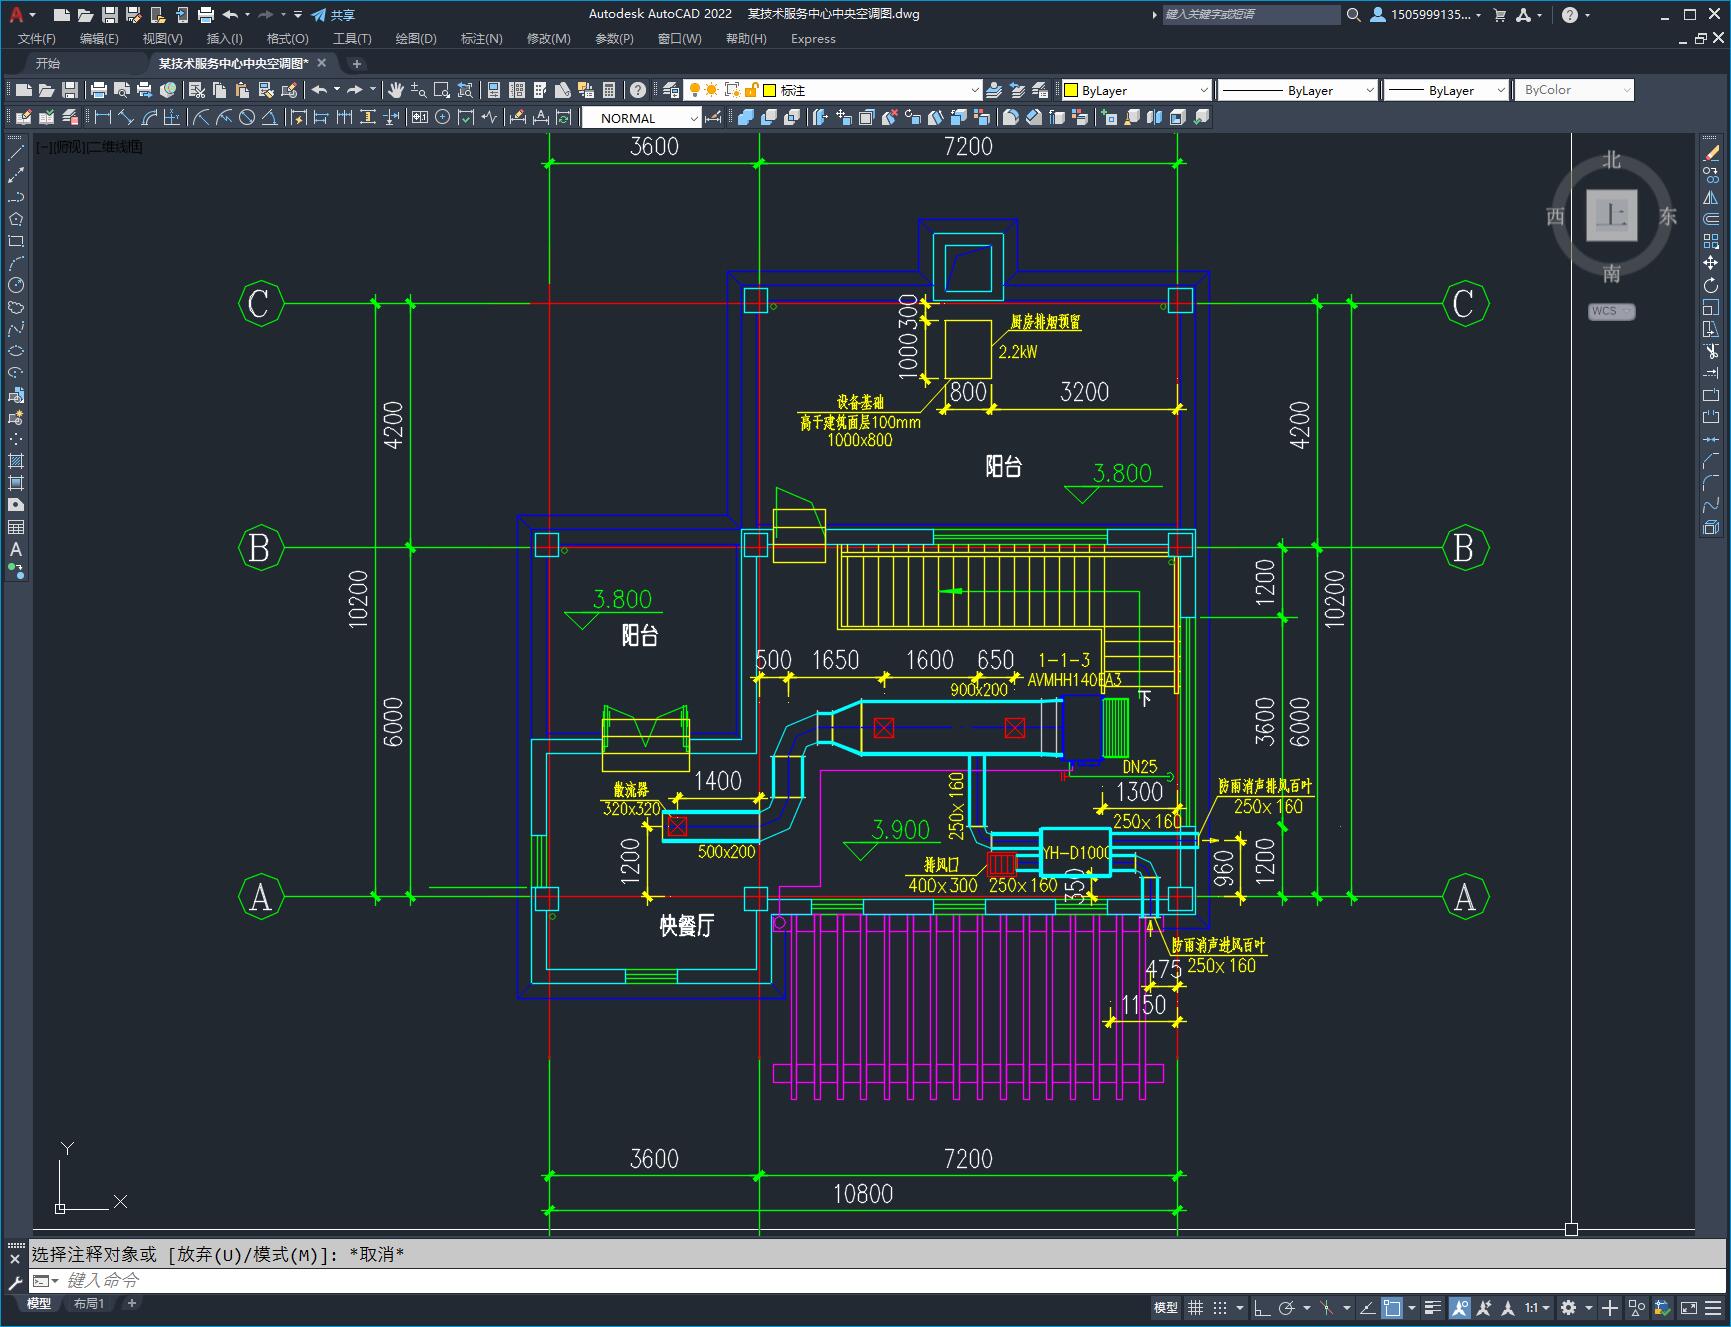
Task: Expand the NORMAL dimension style dropdown
Action: [694, 118]
